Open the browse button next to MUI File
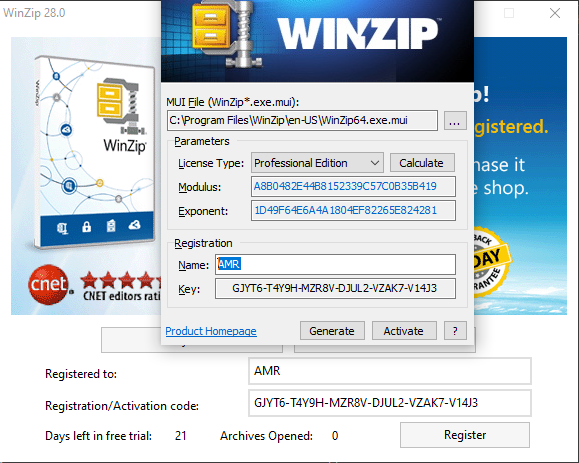This screenshot has height=463, width=579. pyautogui.click(x=455, y=121)
